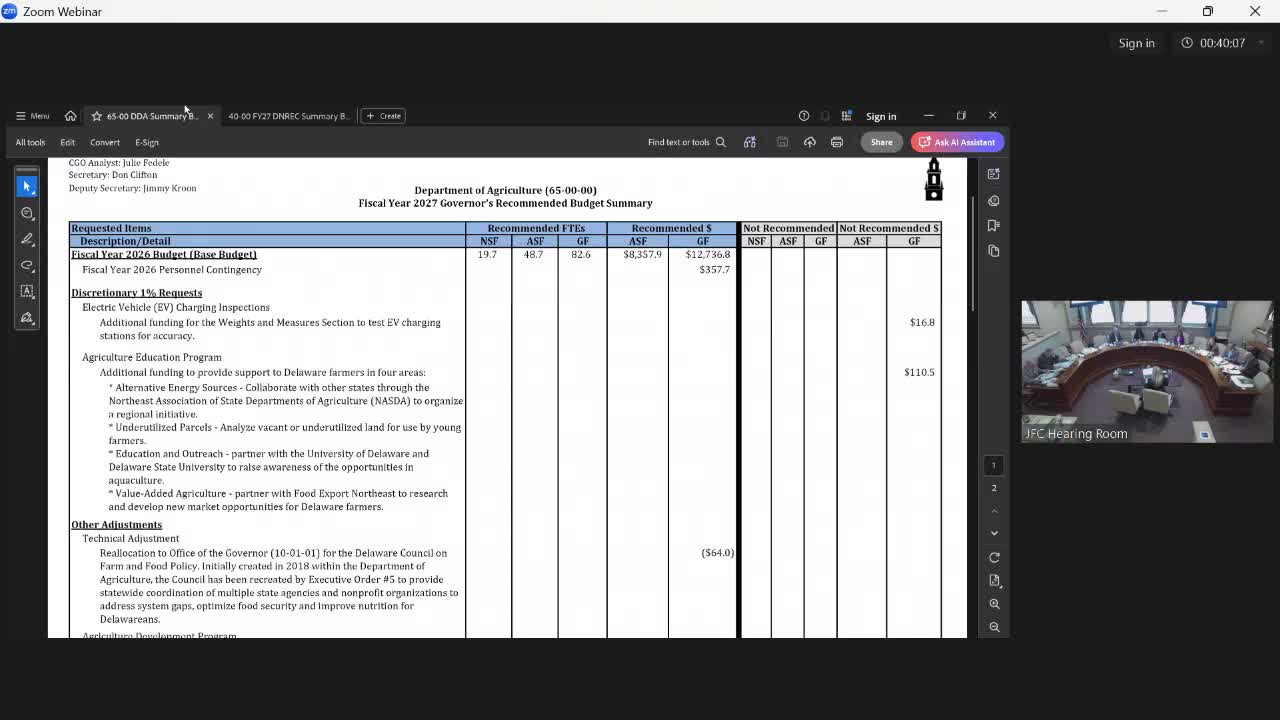Viewport: 1280px width, 720px height.
Task: Open the hamburger Menu dropdown
Action: click(32, 116)
